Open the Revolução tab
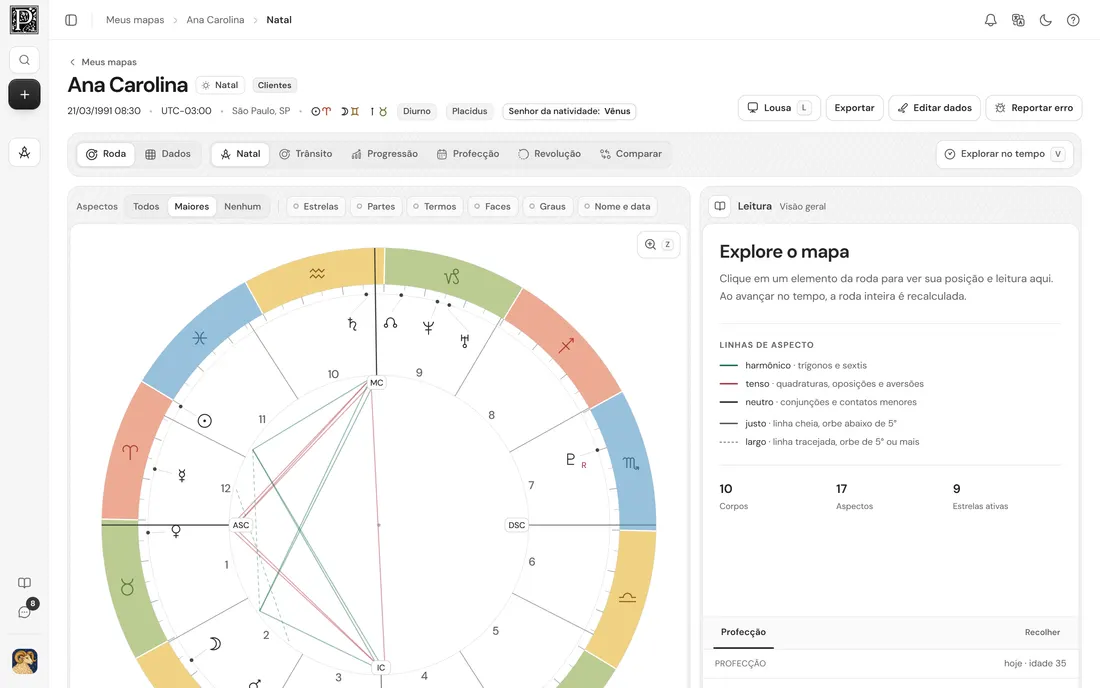Image resolution: width=1100 pixels, height=688 pixels. [549, 154]
